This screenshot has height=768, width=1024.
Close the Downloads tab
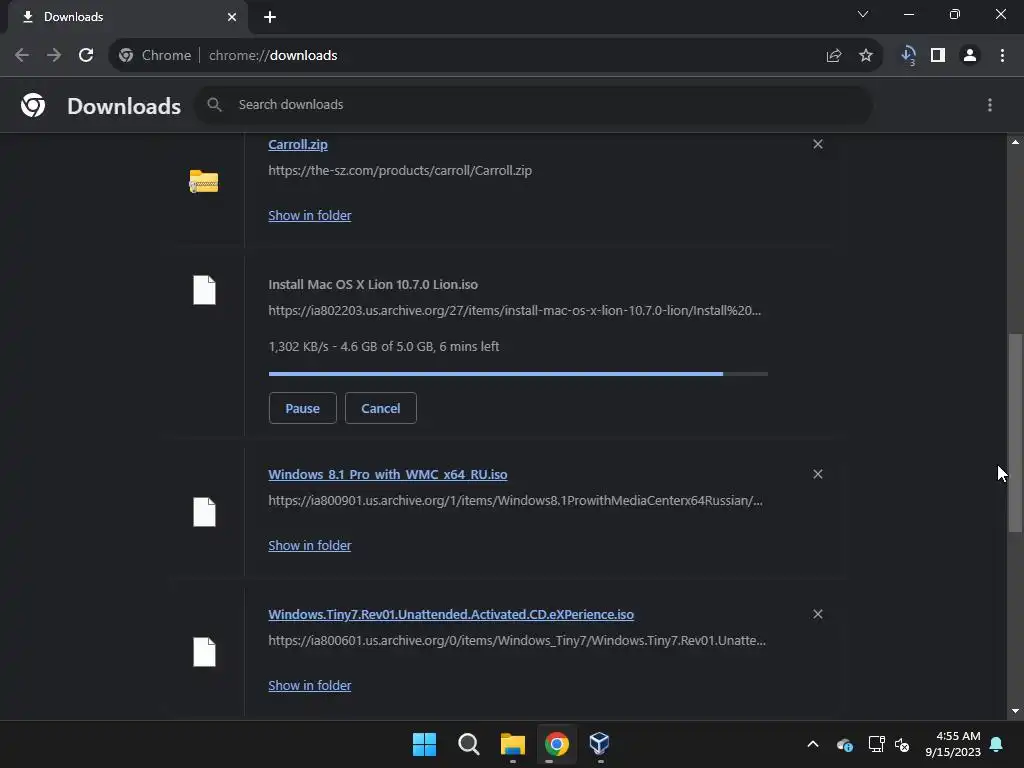click(x=232, y=17)
